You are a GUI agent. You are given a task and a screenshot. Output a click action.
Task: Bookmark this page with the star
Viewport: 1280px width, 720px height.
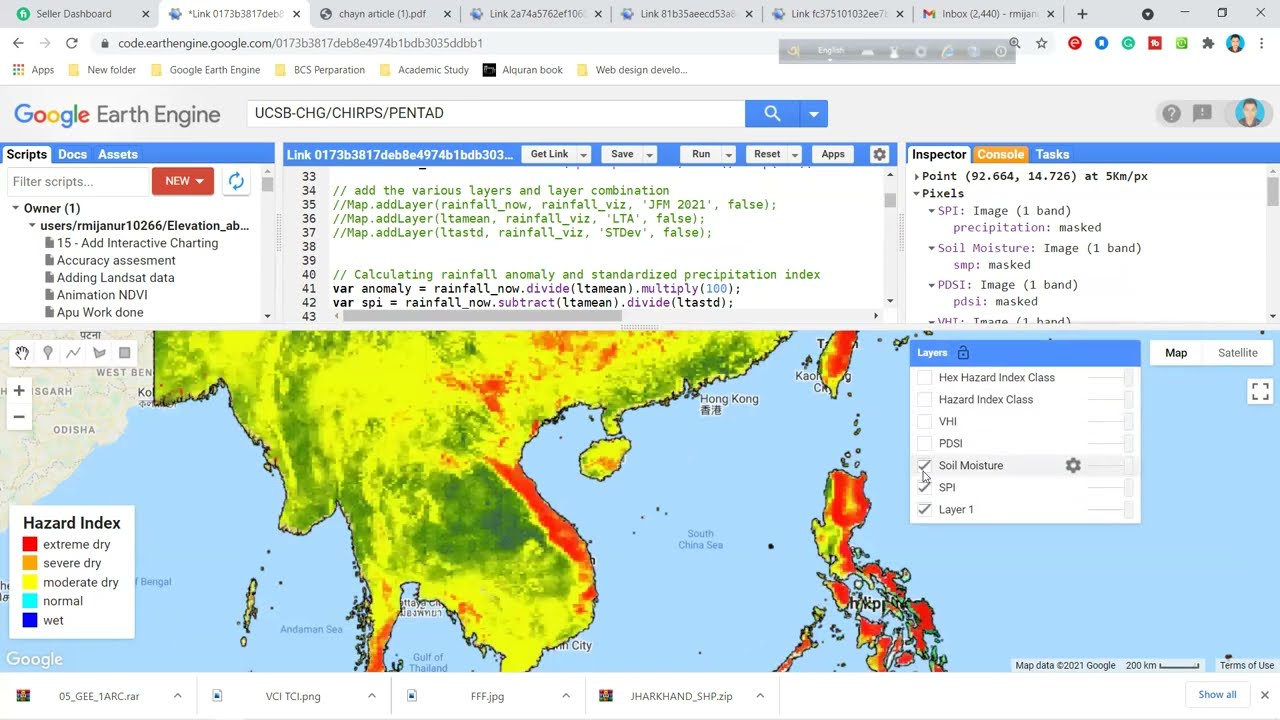1042,44
